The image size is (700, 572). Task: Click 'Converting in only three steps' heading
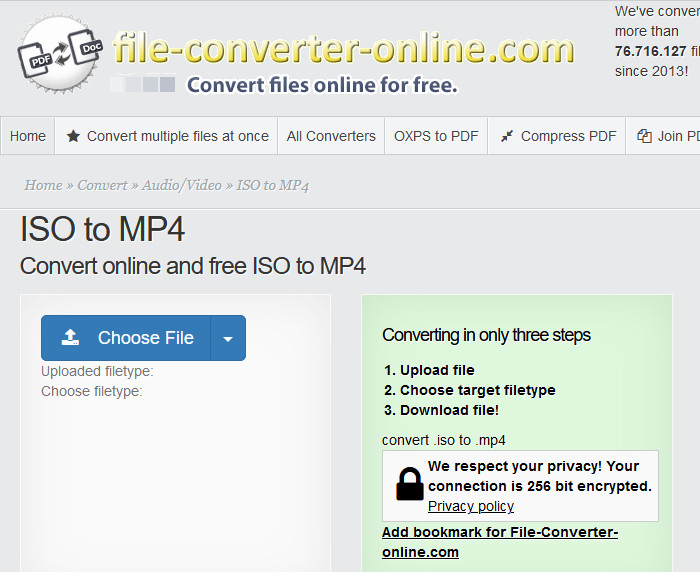(x=486, y=335)
